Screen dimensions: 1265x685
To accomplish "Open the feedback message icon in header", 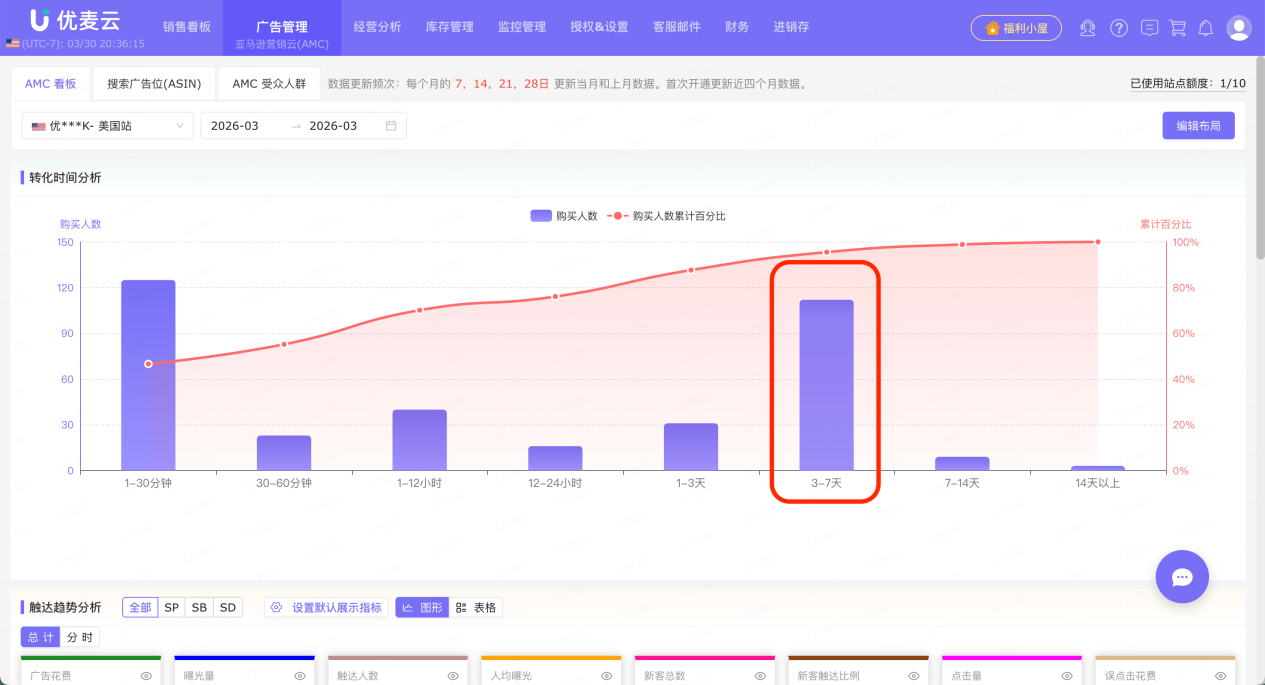I will coord(1150,28).
